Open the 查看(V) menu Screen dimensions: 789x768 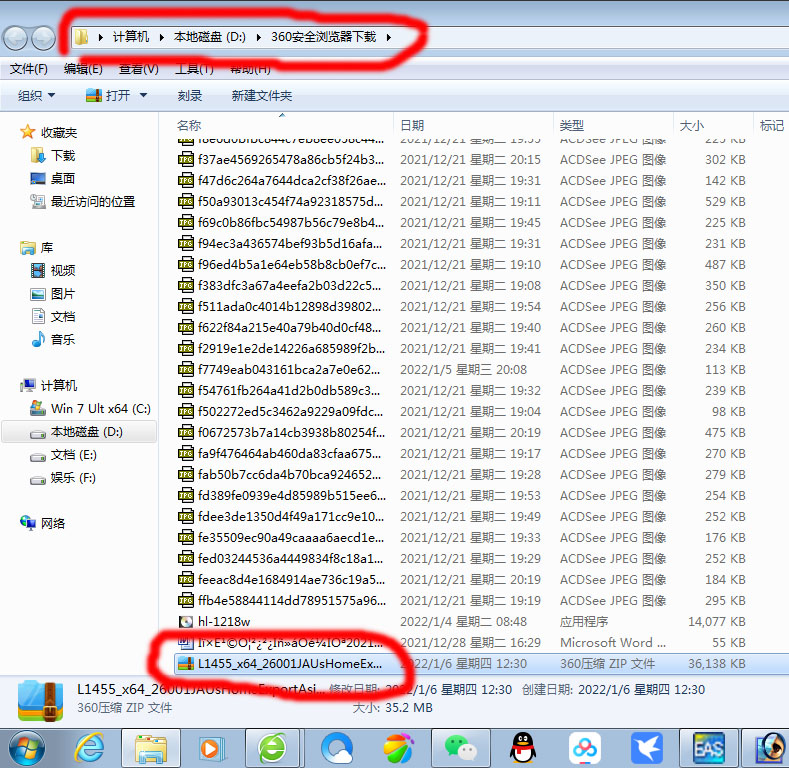tap(138, 69)
